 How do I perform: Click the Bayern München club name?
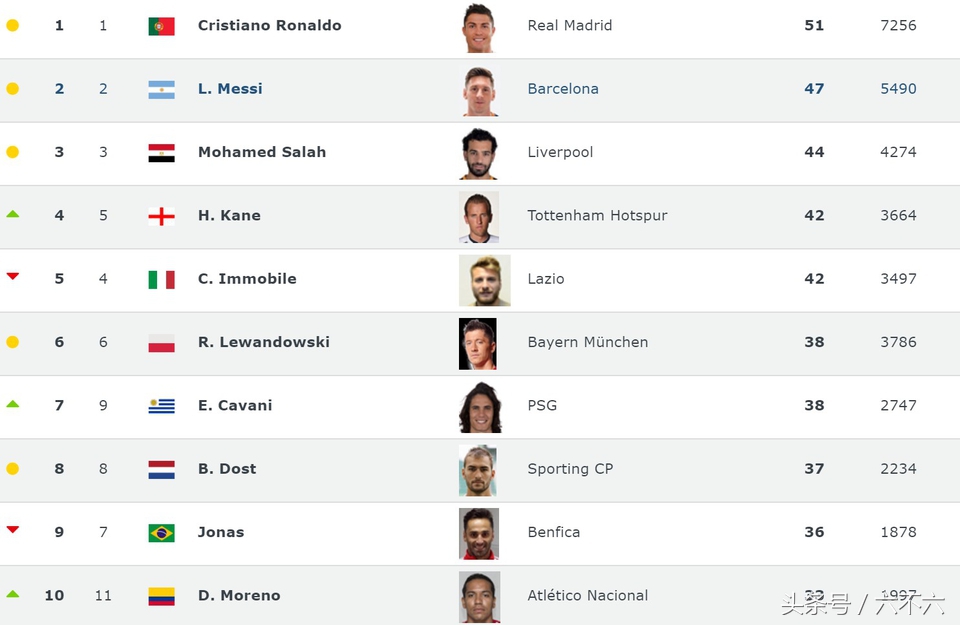click(x=587, y=342)
